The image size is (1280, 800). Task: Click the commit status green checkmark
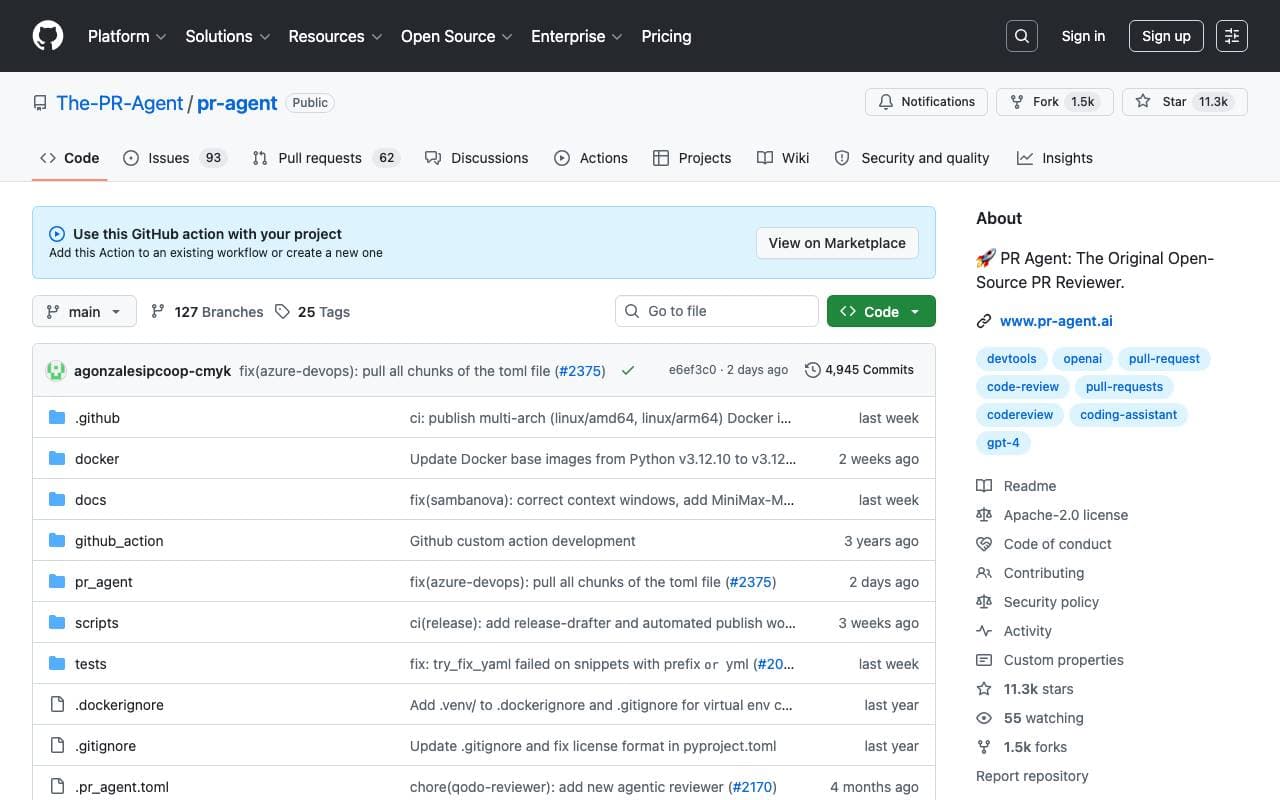pos(628,370)
